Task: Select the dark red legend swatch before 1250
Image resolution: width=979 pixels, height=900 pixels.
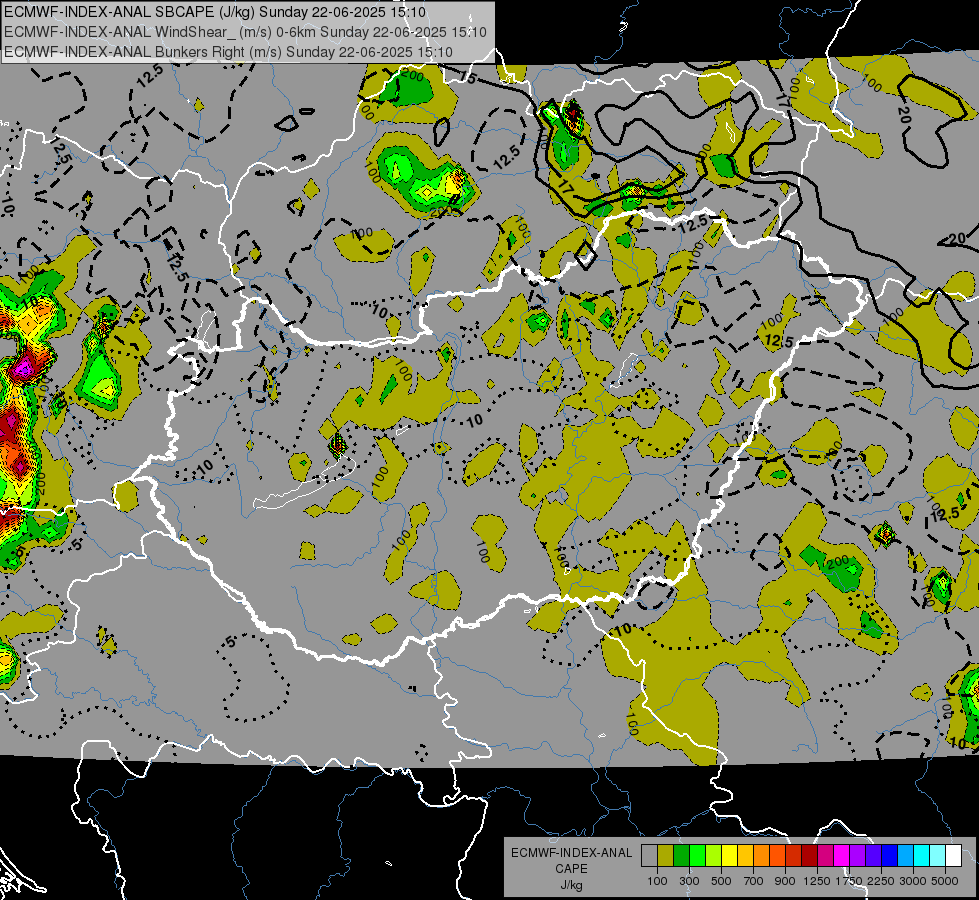Action: click(x=809, y=856)
